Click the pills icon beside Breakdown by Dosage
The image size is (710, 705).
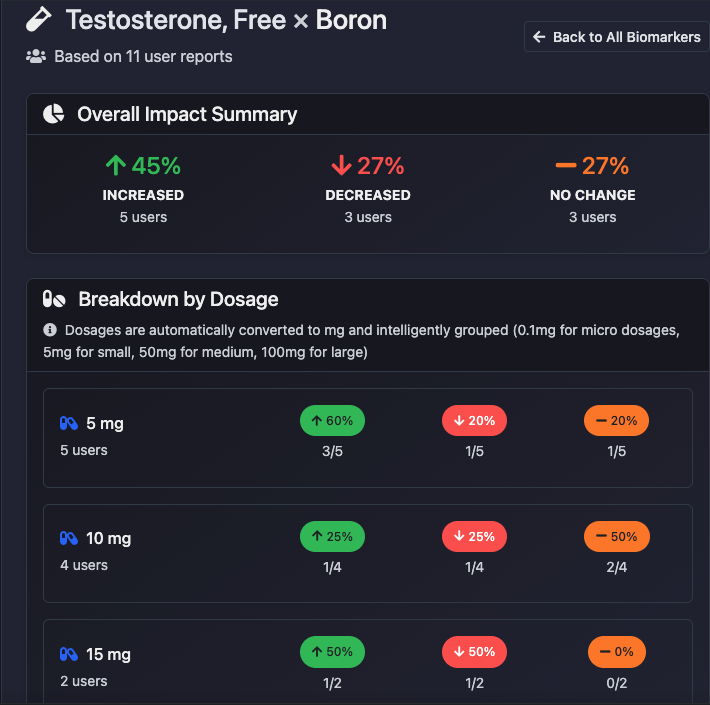54,299
